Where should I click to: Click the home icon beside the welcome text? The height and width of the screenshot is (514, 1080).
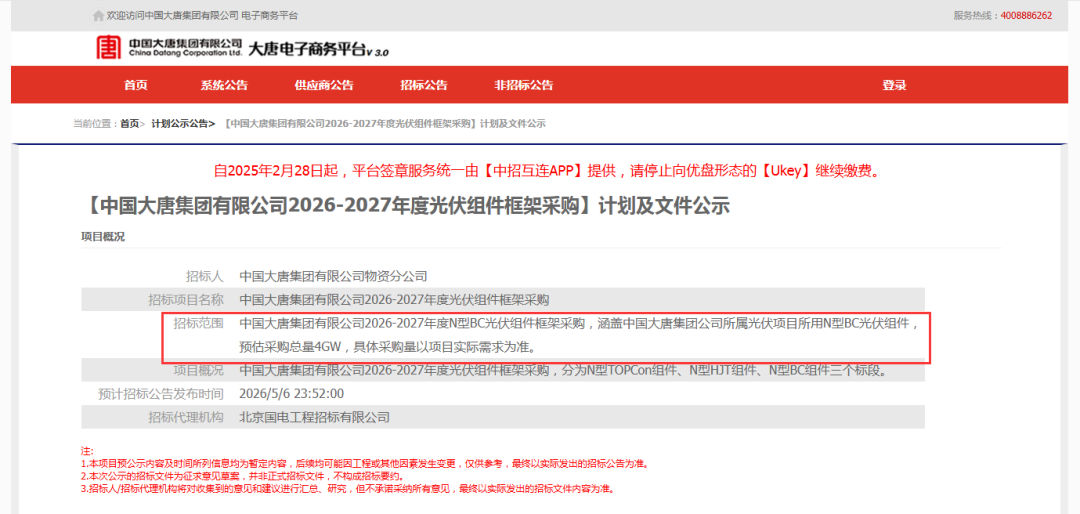click(98, 15)
